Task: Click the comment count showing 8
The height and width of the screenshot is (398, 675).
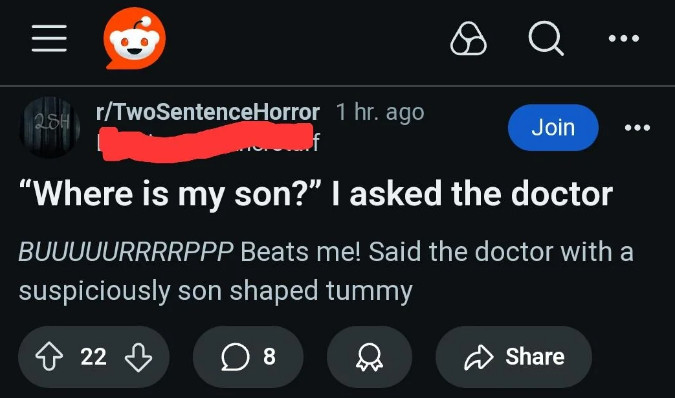Action: (269, 357)
